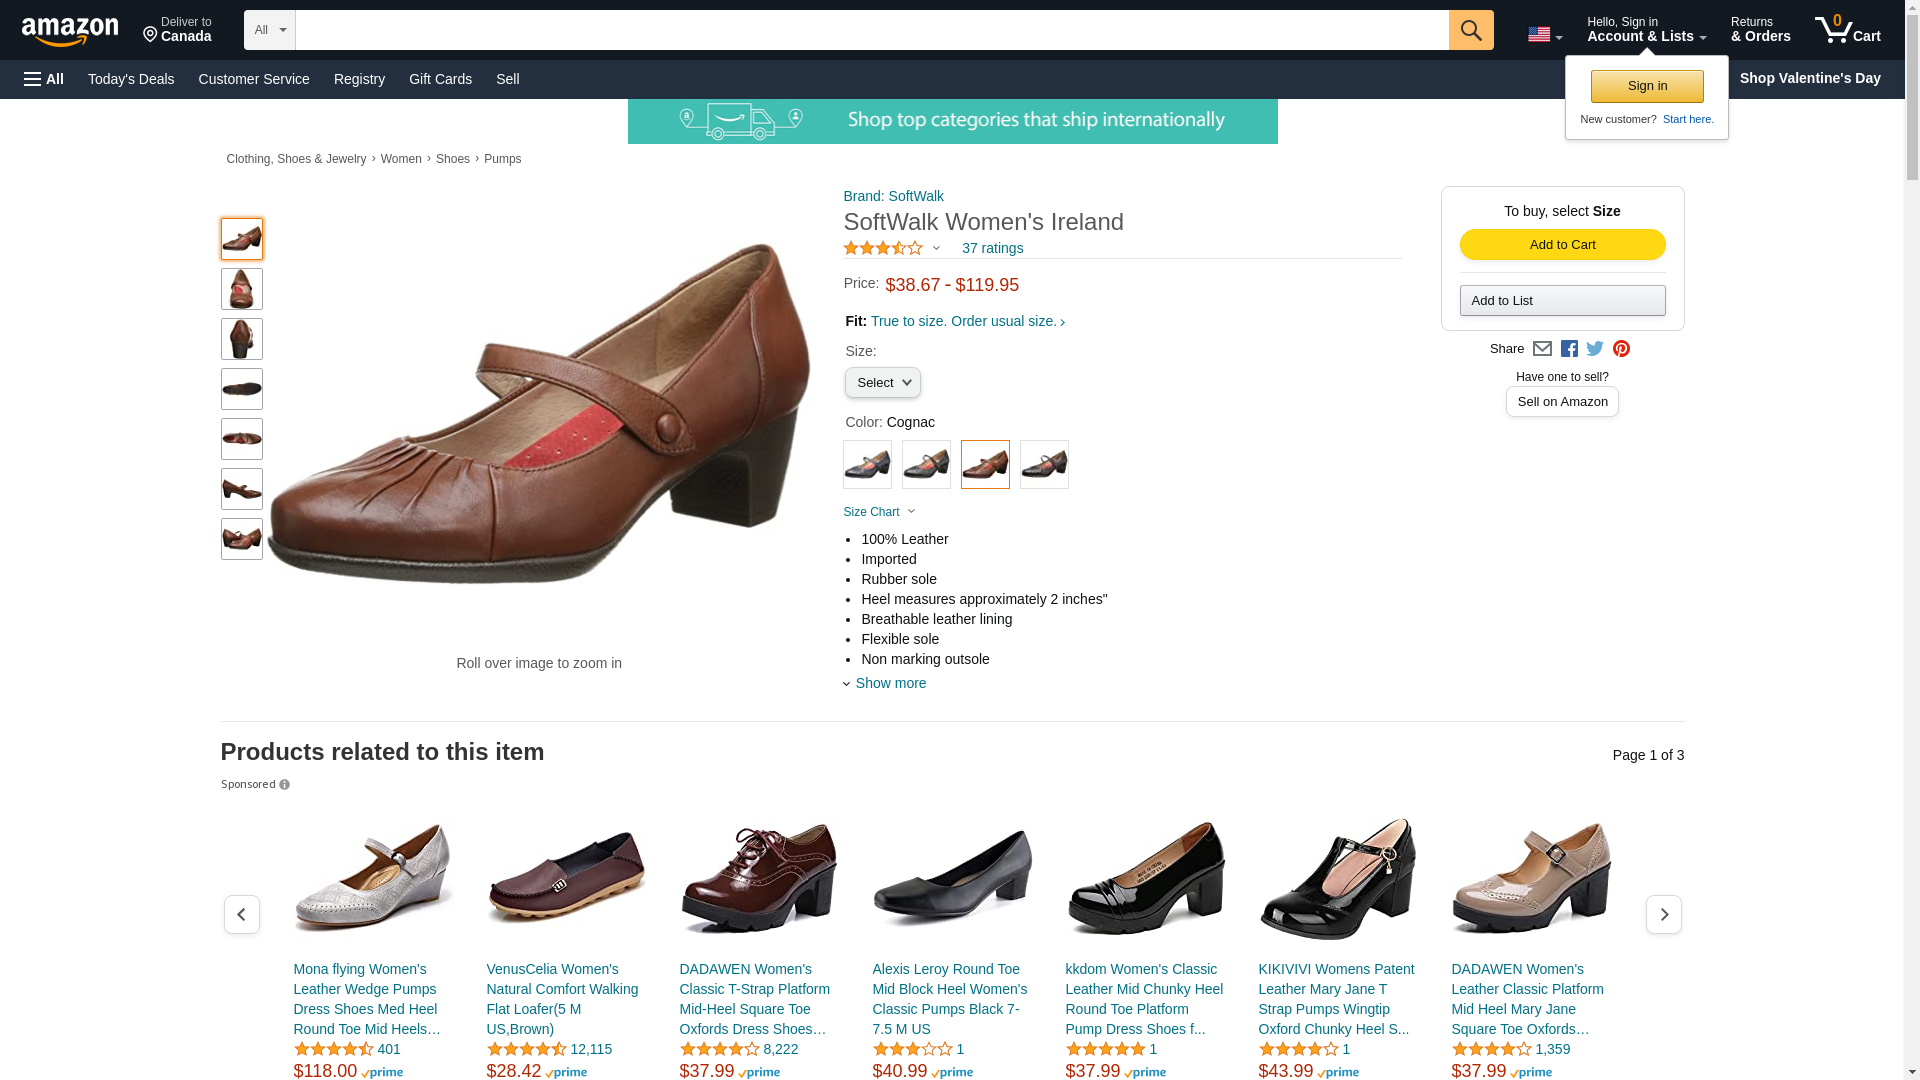Click the Add to Cart button
Screen dimensions: 1920x1080
[1562, 245]
